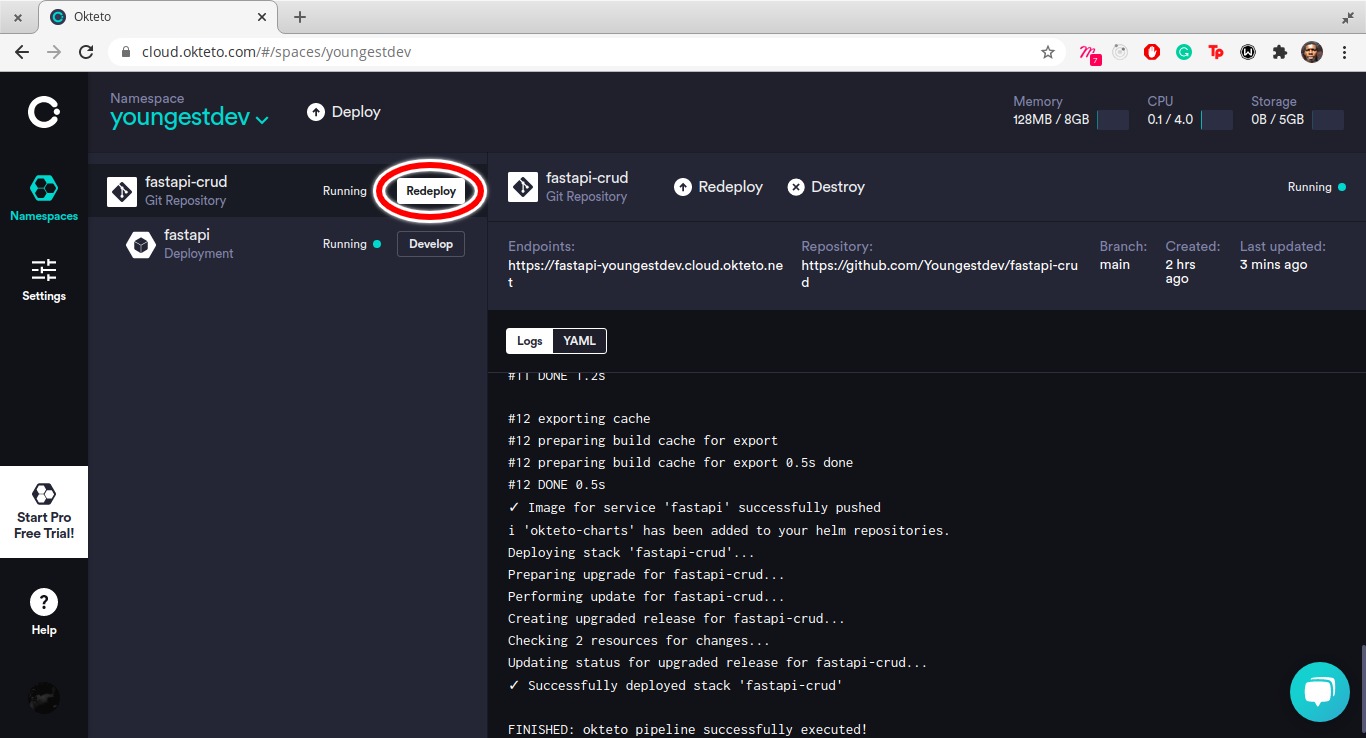Switch to the YAML tab
The image size is (1366, 738).
579,341
